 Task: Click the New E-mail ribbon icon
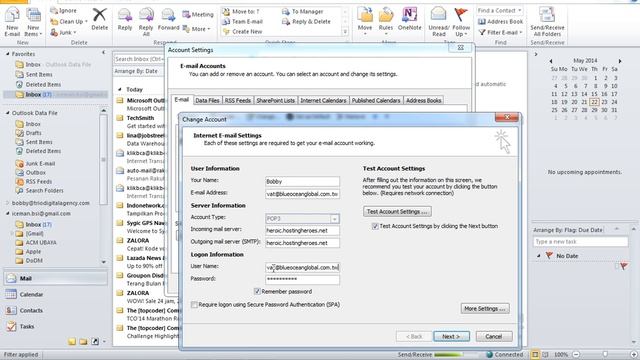tap(12, 21)
